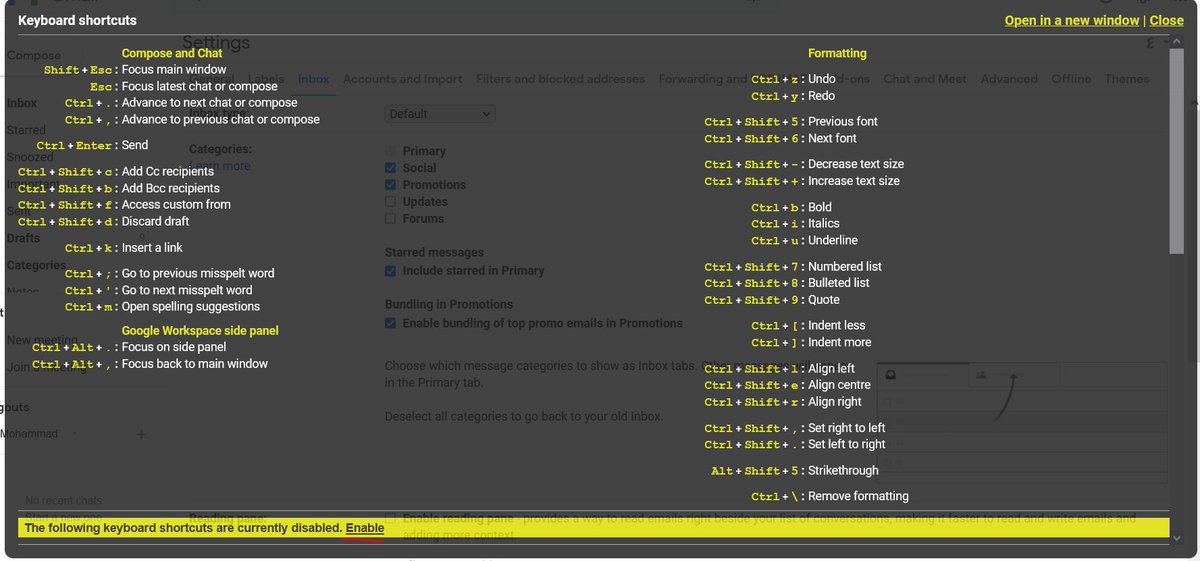Click the 'Access custom from' row

[124, 204]
